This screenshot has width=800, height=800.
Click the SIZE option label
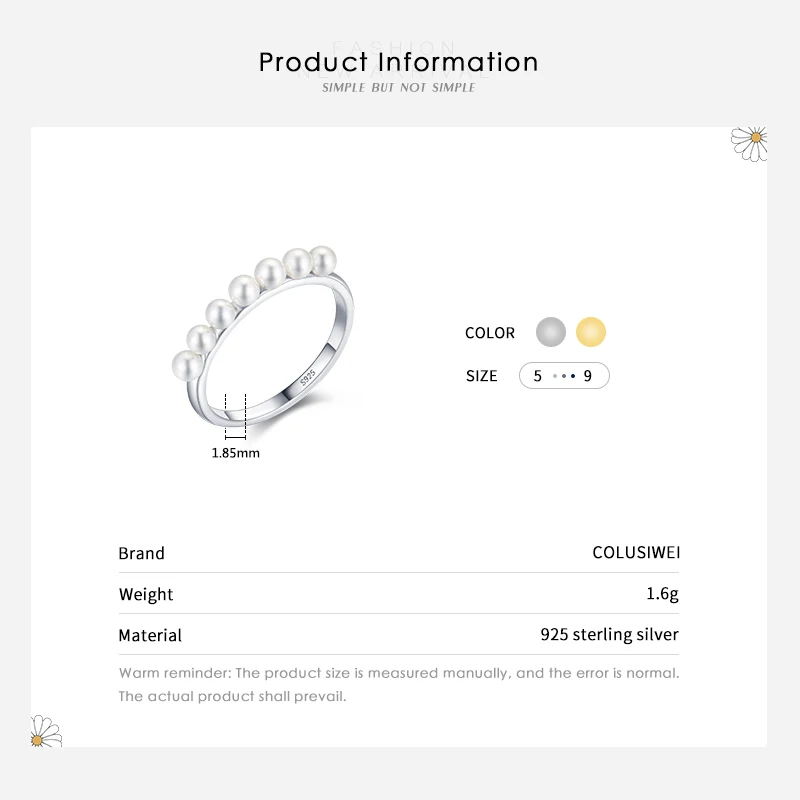(481, 376)
